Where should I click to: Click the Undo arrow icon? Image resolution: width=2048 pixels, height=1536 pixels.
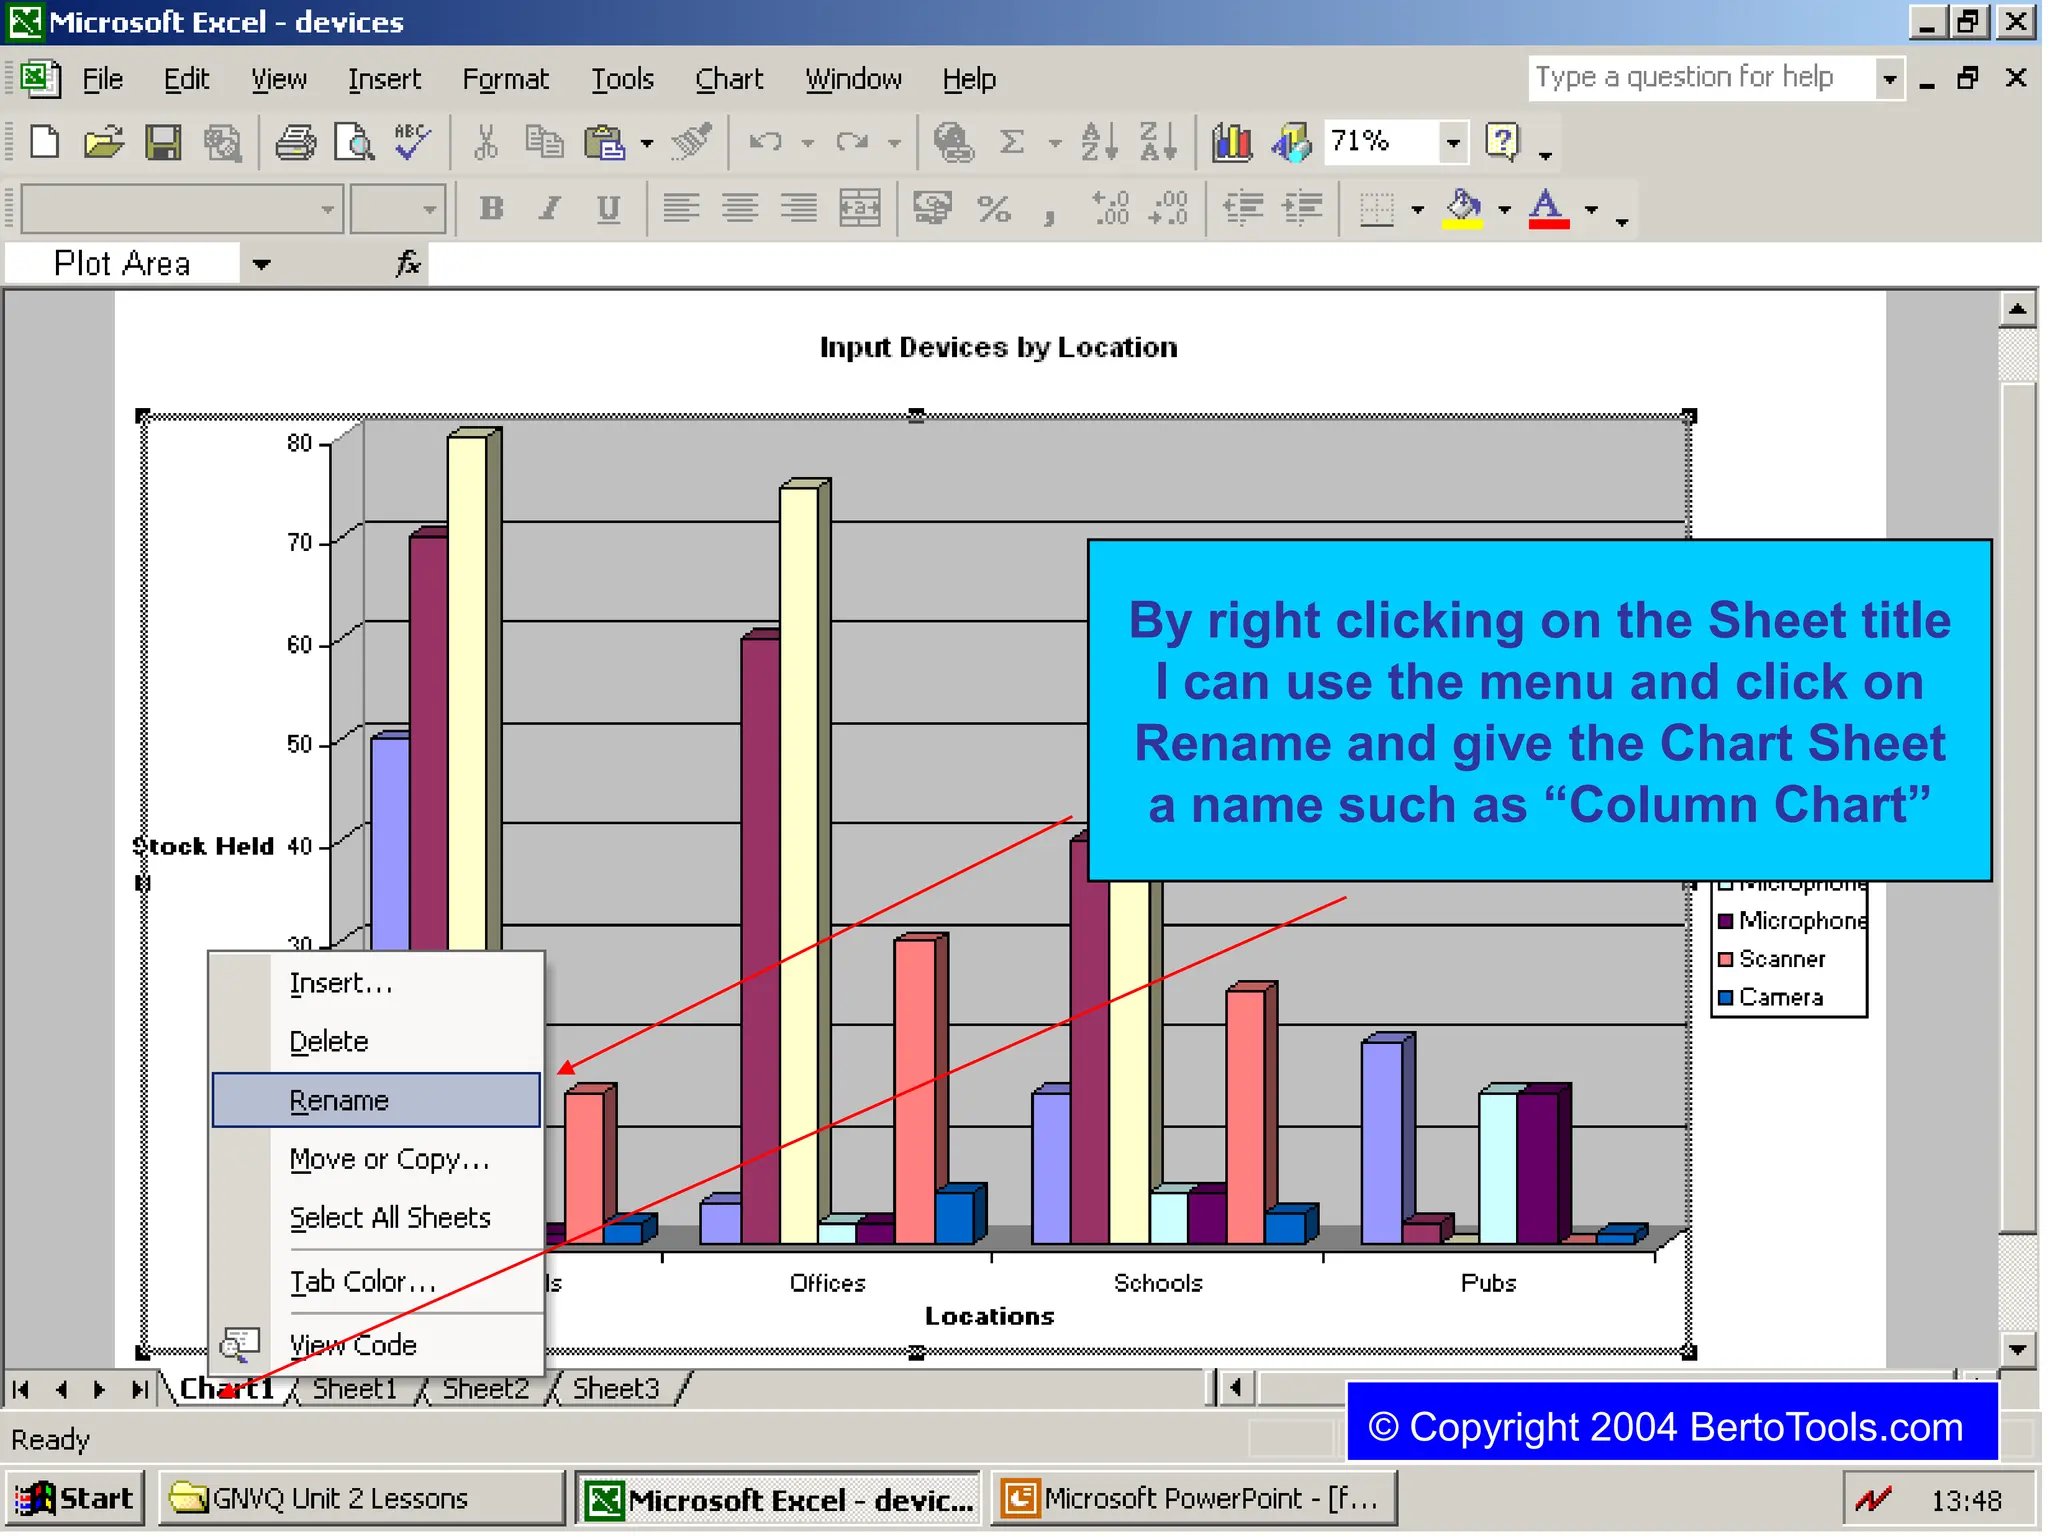[x=765, y=143]
